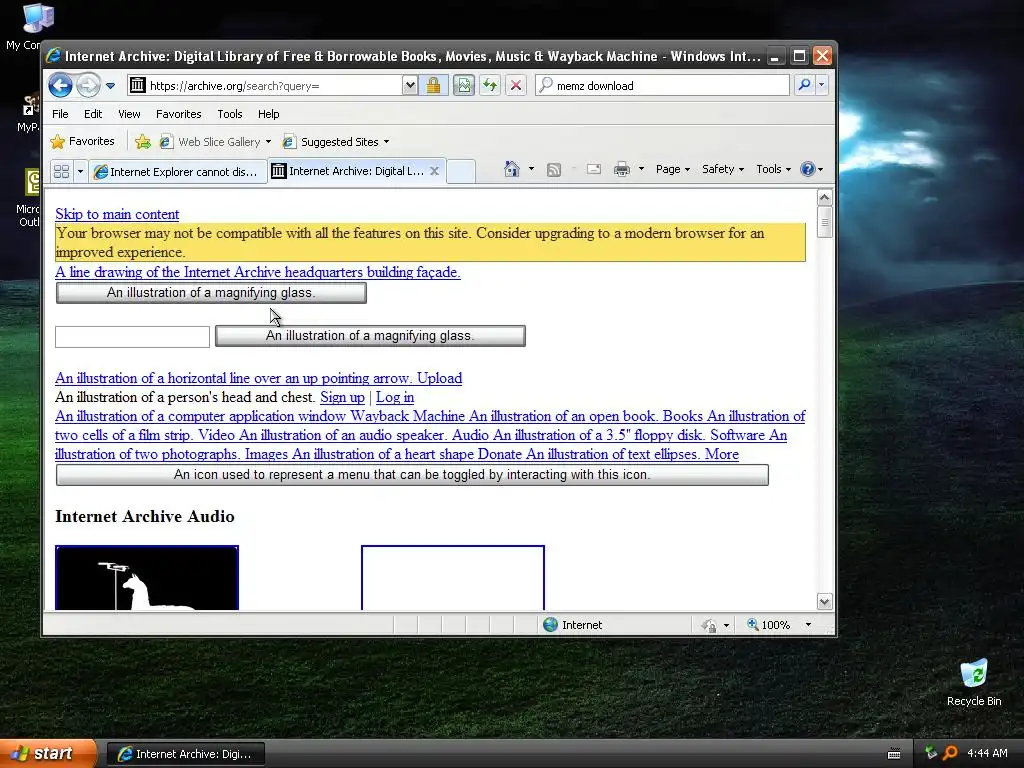Click the Back navigation arrow
The width and height of the screenshot is (1024, 768).
coord(61,85)
